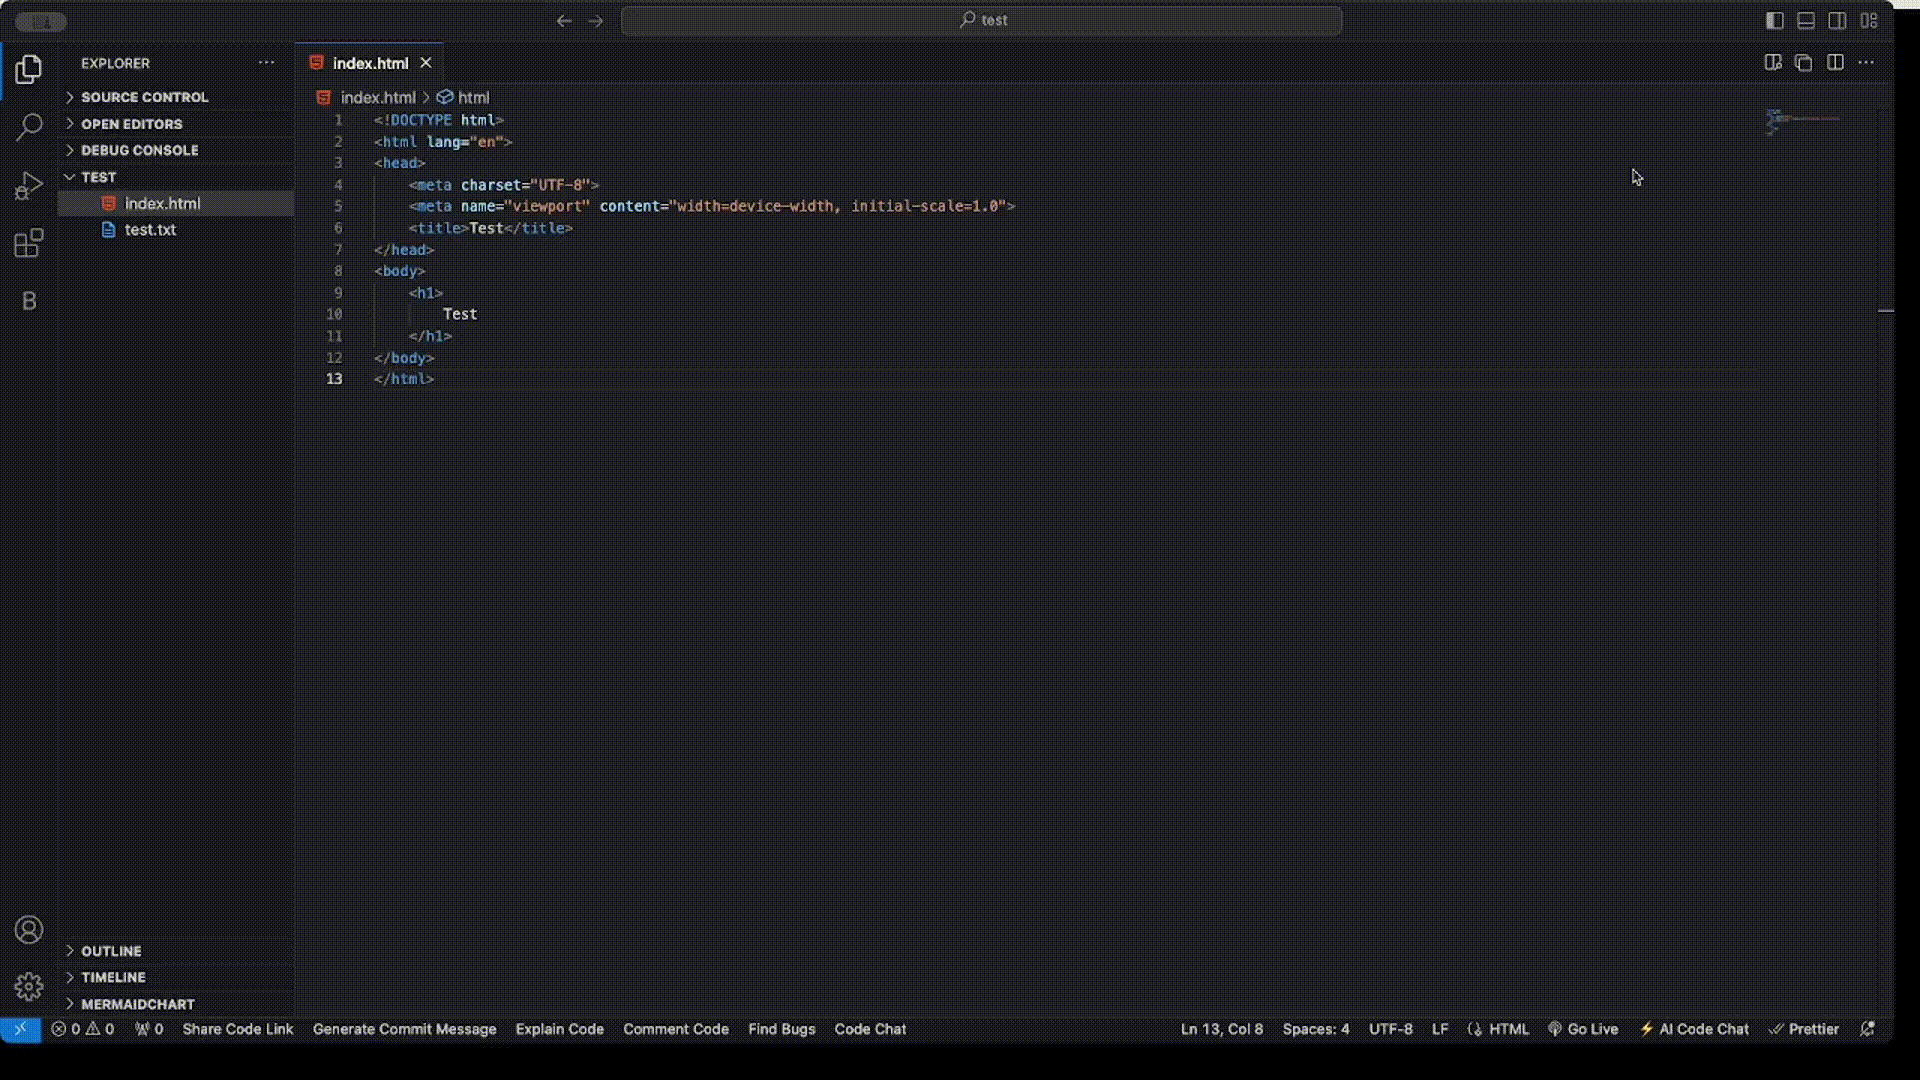Image resolution: width=1920 pixels, height=1080 pixels.
Task: Click the notifications bell in status bar
Action: (x=1867, y=1029)
